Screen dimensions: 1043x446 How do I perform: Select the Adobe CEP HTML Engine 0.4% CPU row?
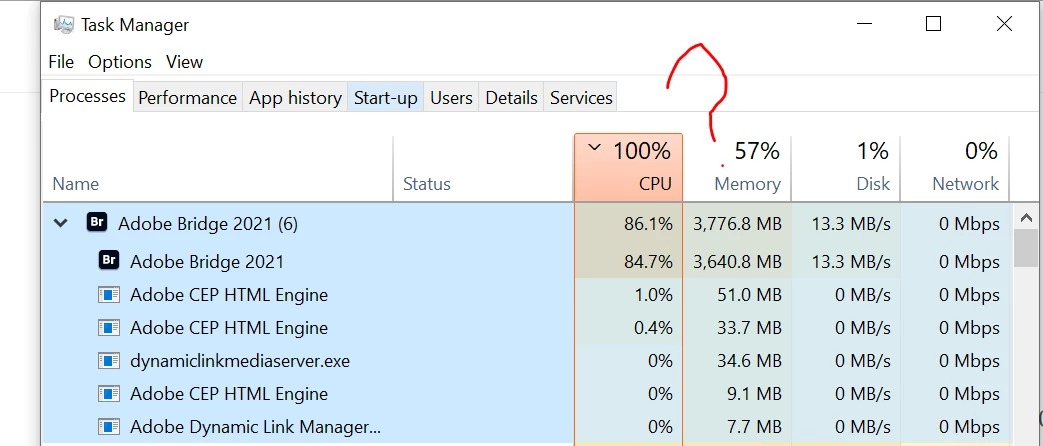click(x=526, y=328)
